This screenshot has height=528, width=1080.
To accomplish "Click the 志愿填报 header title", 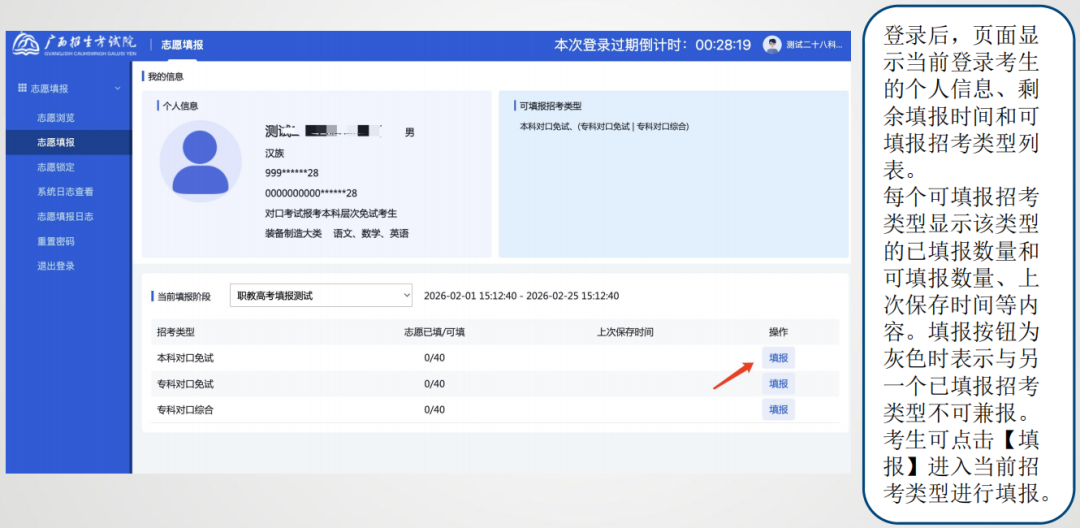I will click(x=182, y=45).
